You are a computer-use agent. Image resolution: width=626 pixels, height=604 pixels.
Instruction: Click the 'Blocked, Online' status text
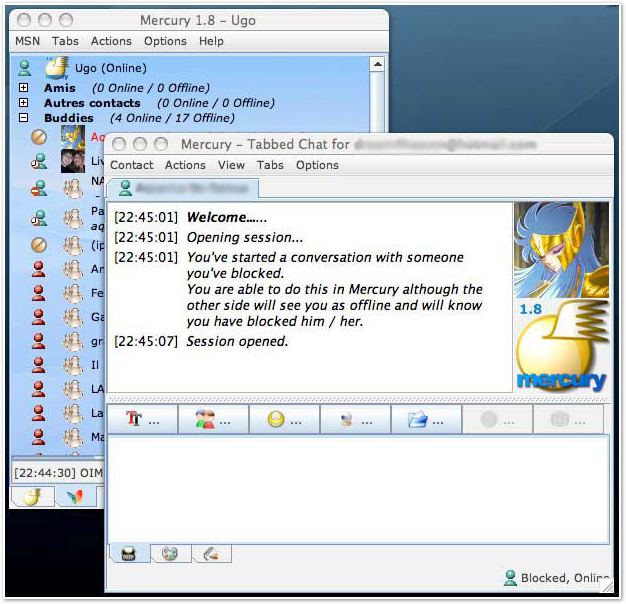(565, 578)
